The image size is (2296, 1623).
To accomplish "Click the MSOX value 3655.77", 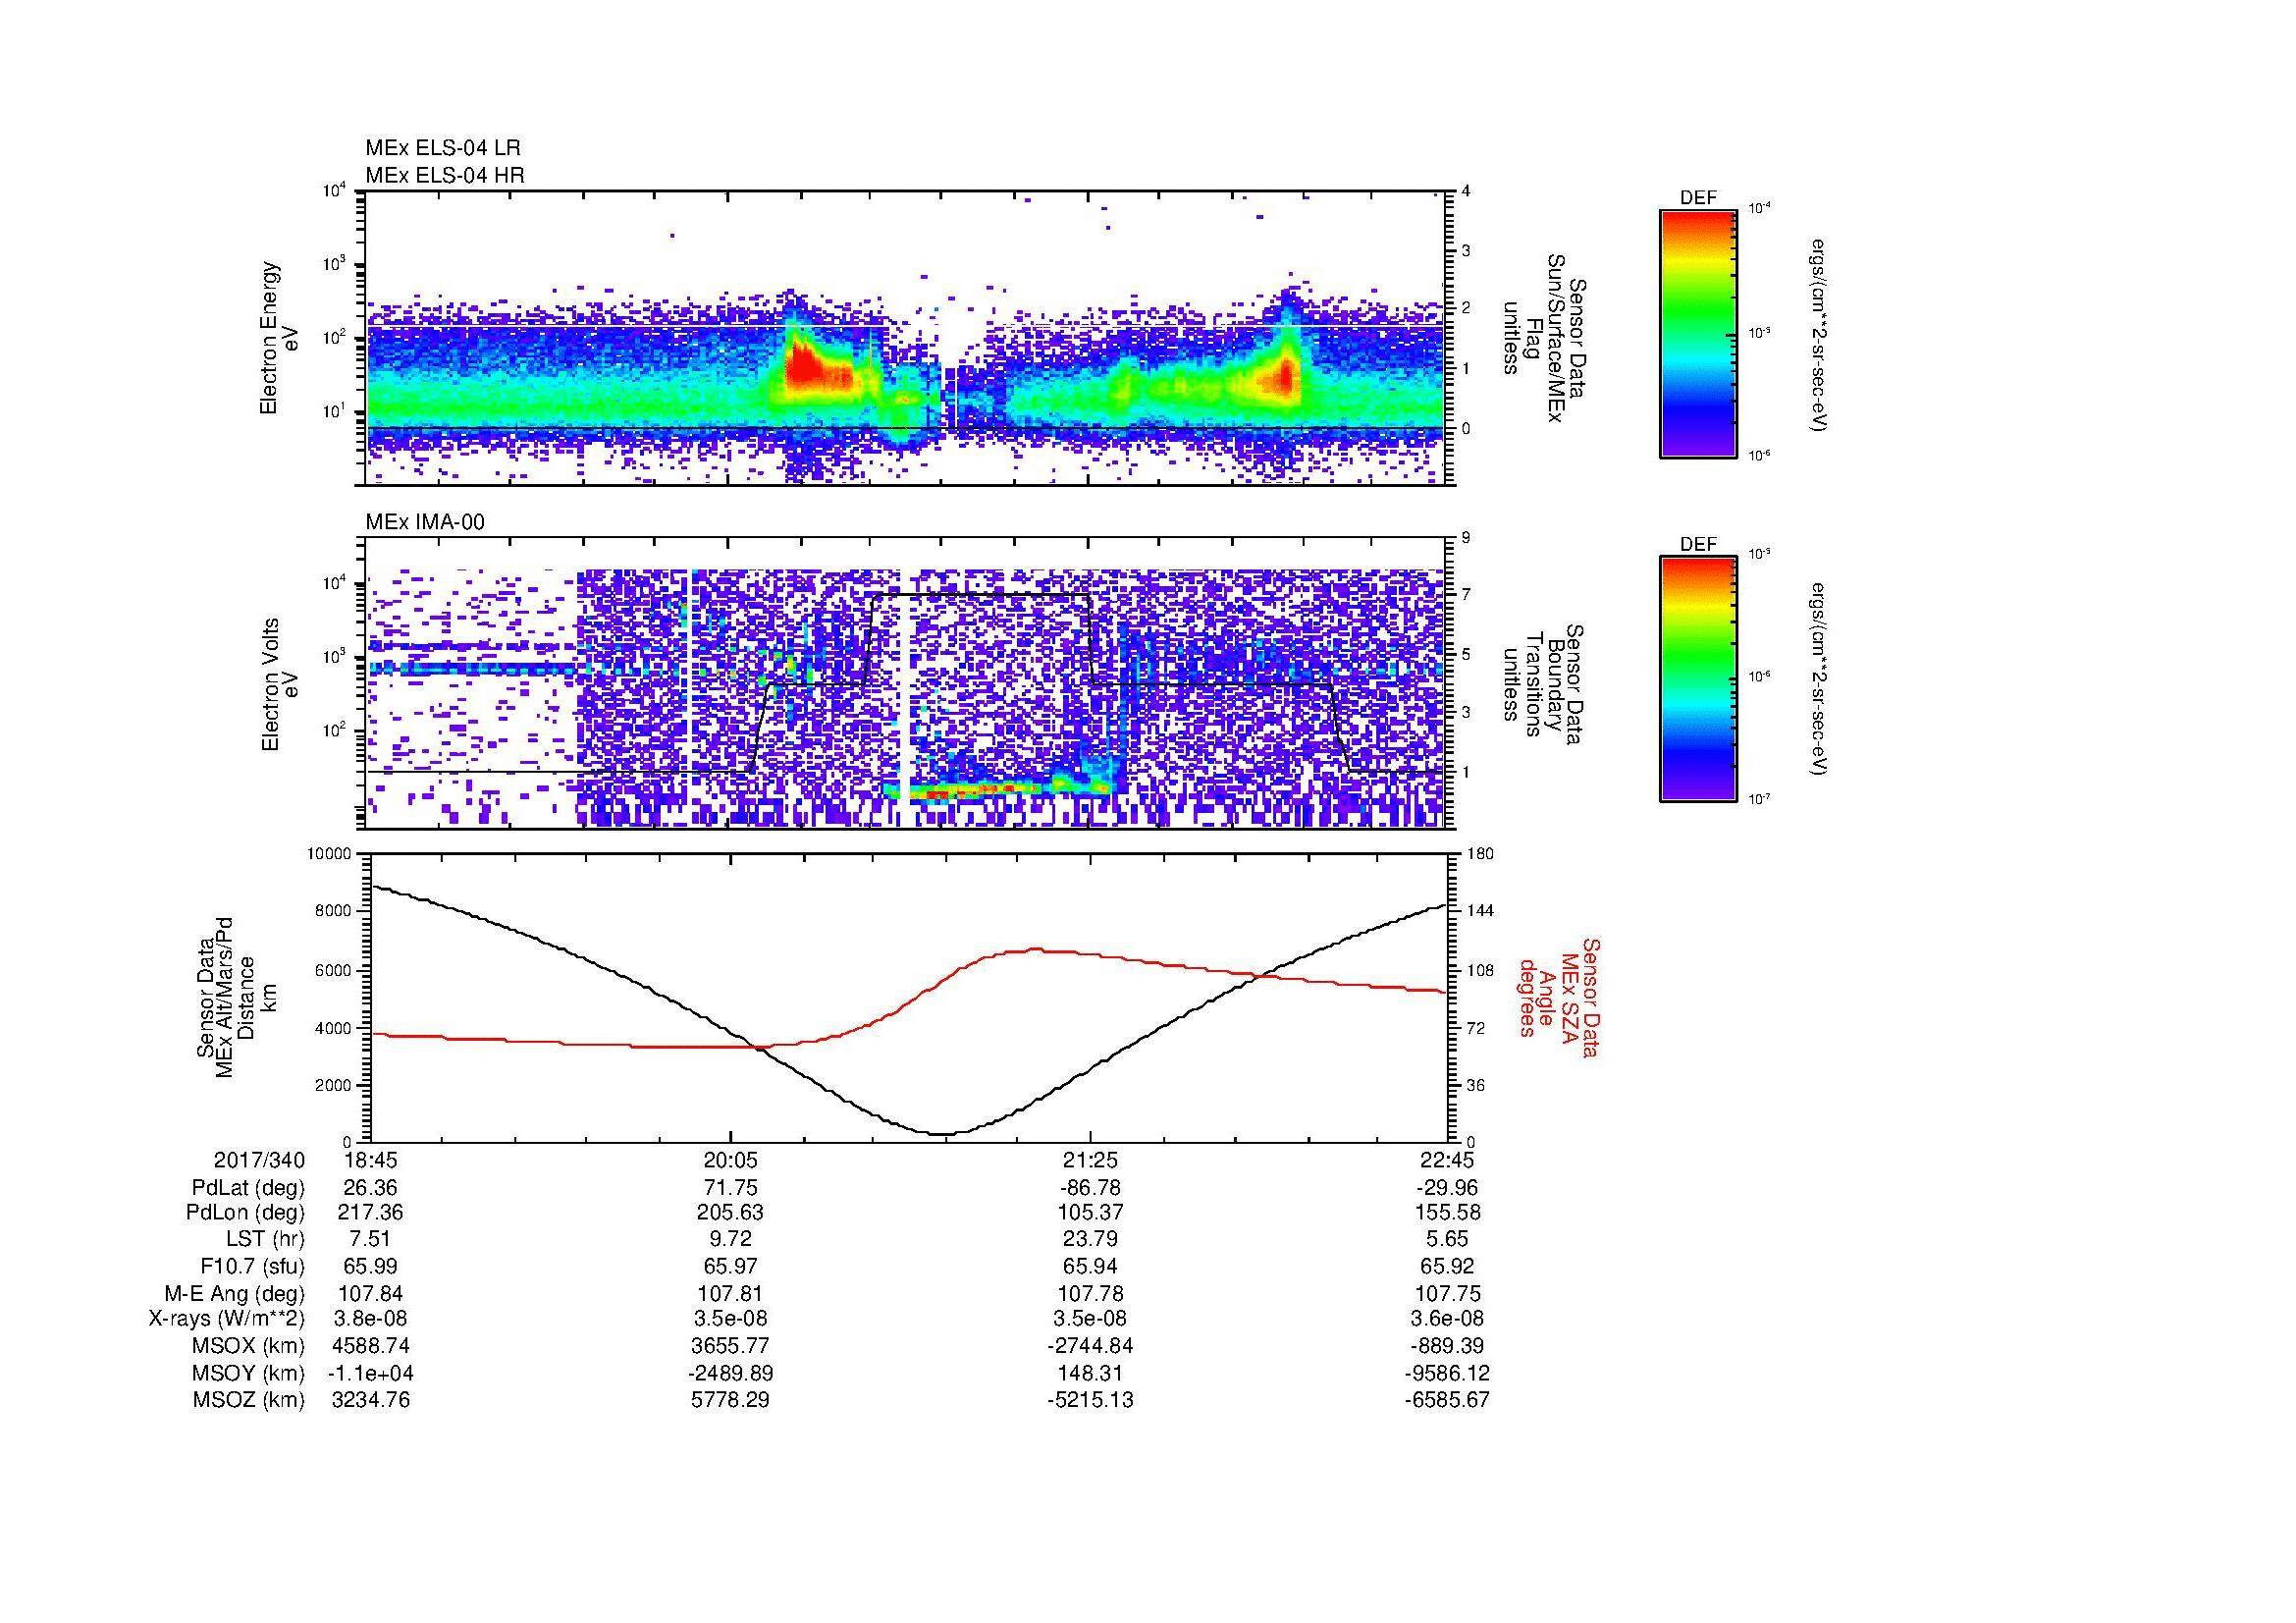I will click(x=731, y=1346).
